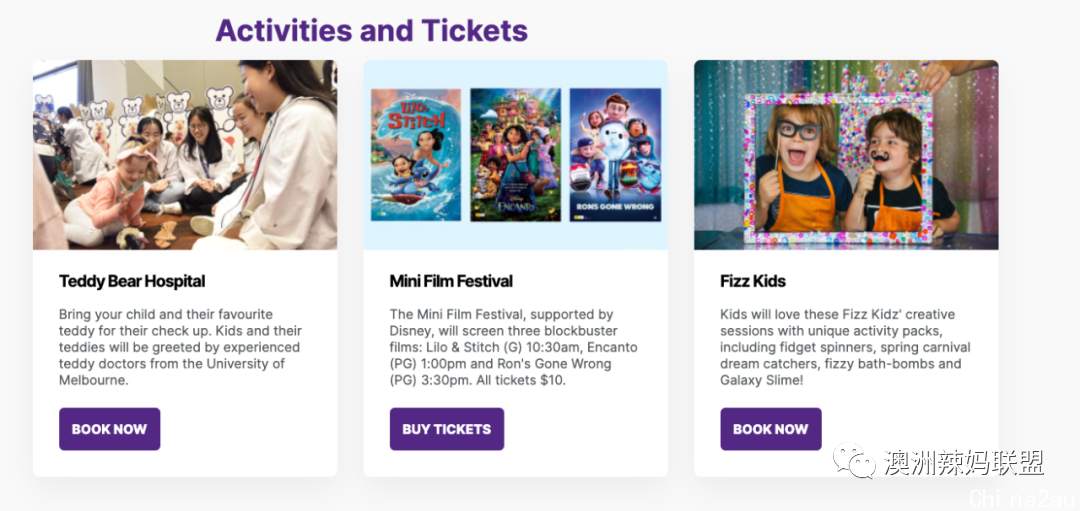Select the Fizz Kids card title
This screenshot has width=1080, height=511.
(753, 281)
